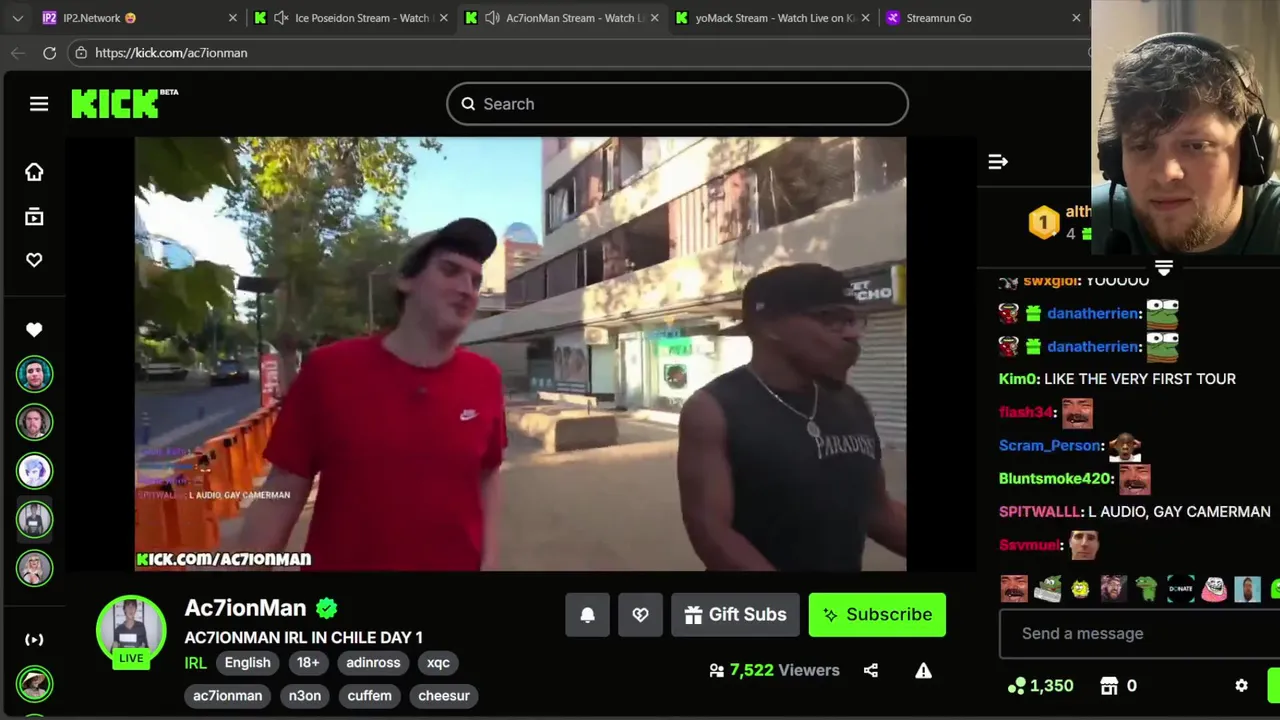
Task: Click the 18+ tag
Action: 308,663
